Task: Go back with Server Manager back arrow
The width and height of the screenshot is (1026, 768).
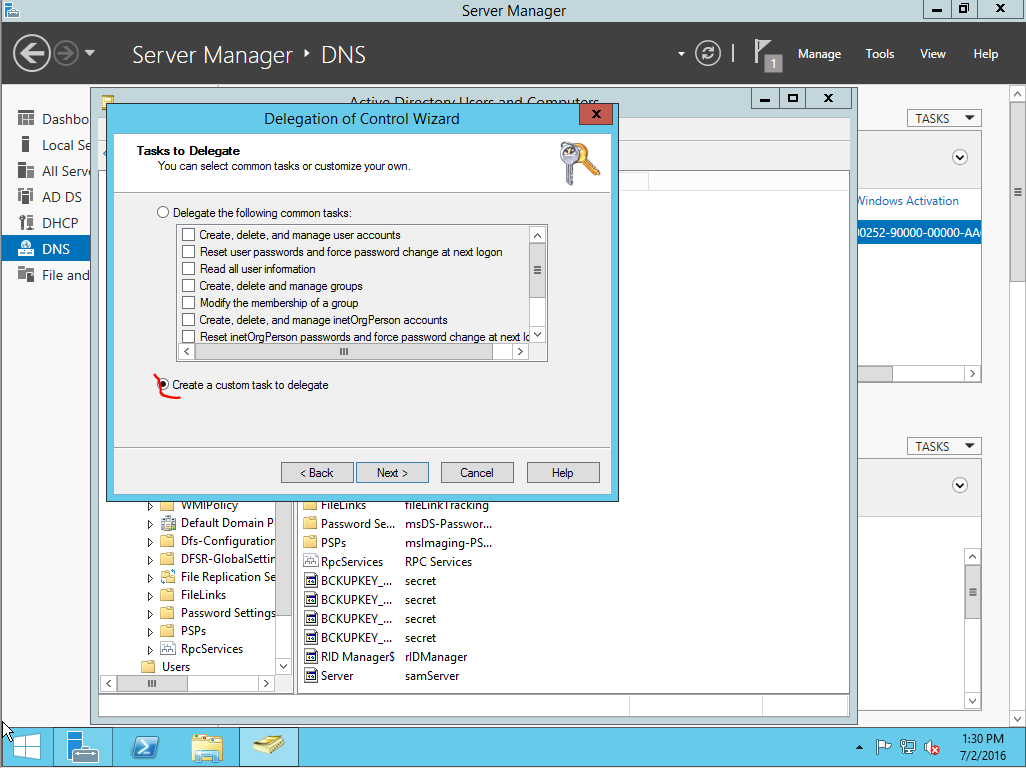Action: 31,54
